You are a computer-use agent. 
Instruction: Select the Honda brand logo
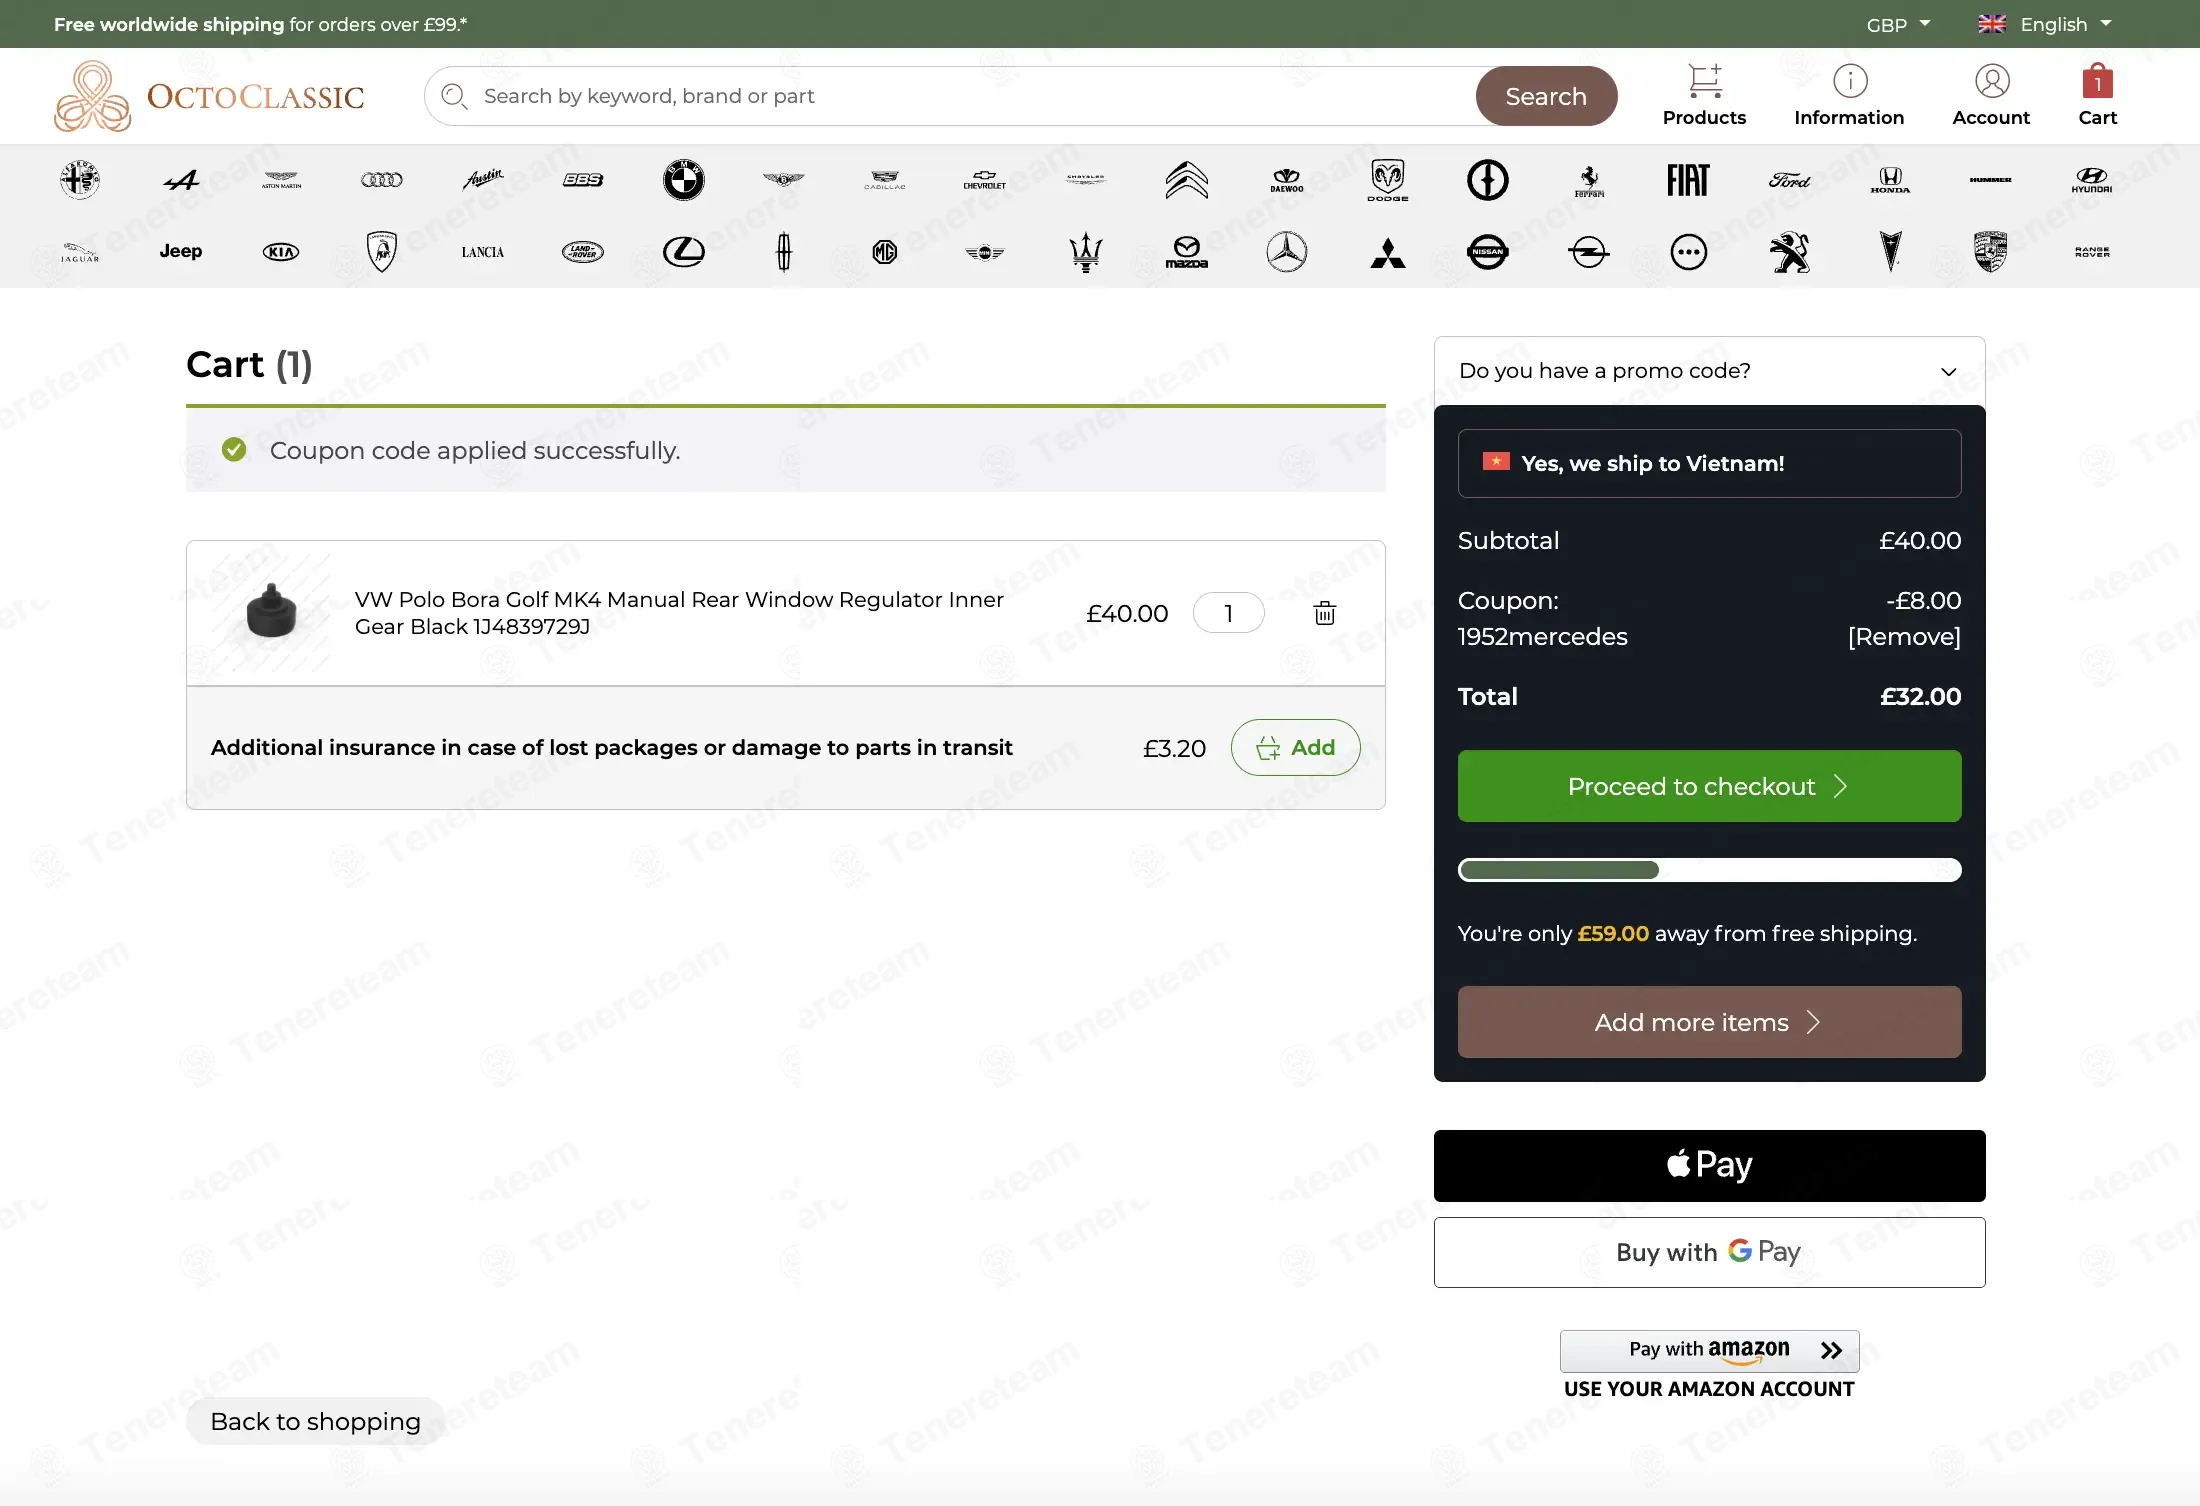pyautogui.click(x=1890, y=180)
